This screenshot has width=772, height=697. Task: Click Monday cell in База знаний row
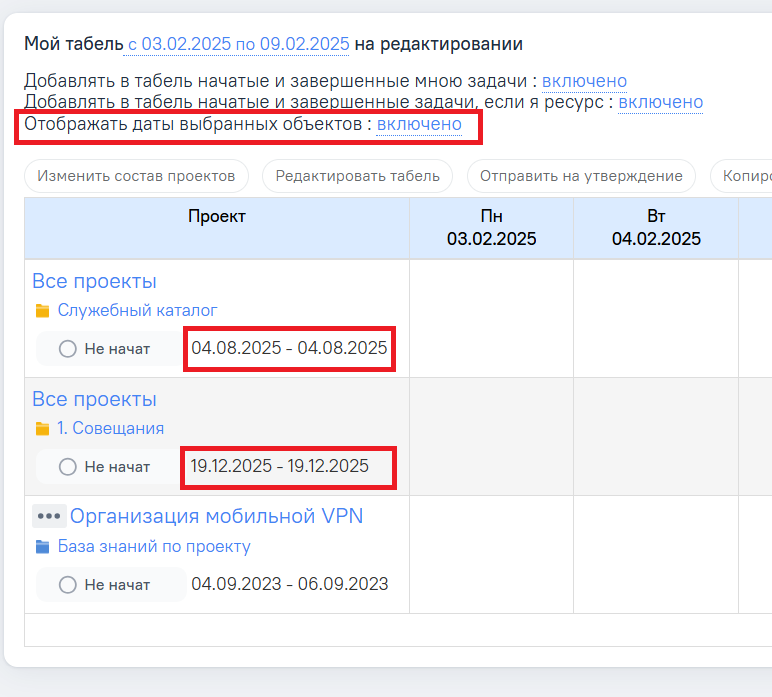coord(491,555)
